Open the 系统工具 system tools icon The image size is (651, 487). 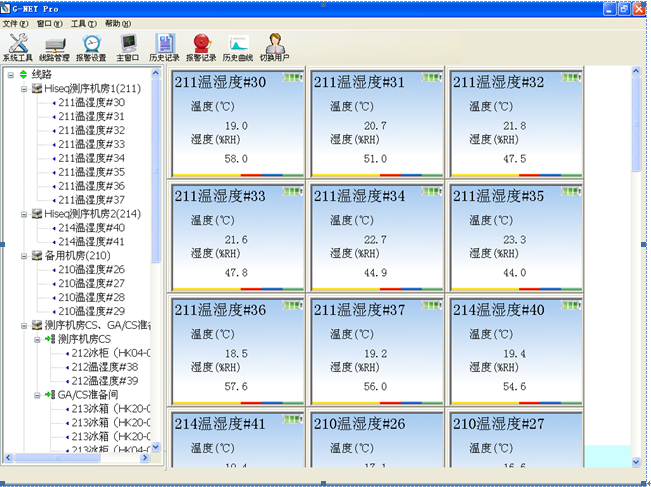click(x=18, y=46)
